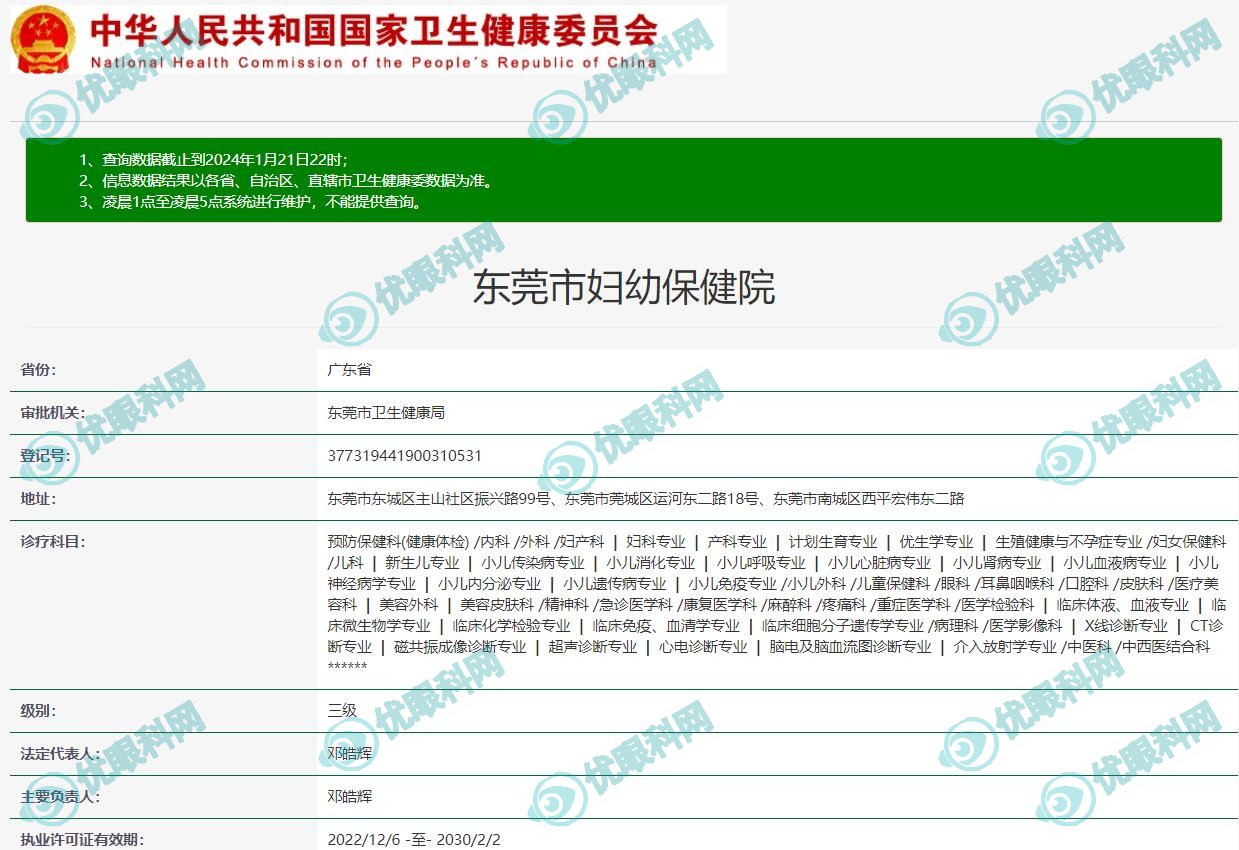Click the 主要负责人 row label
Viewport: 1239px width, 850px height.
[60, 796]
